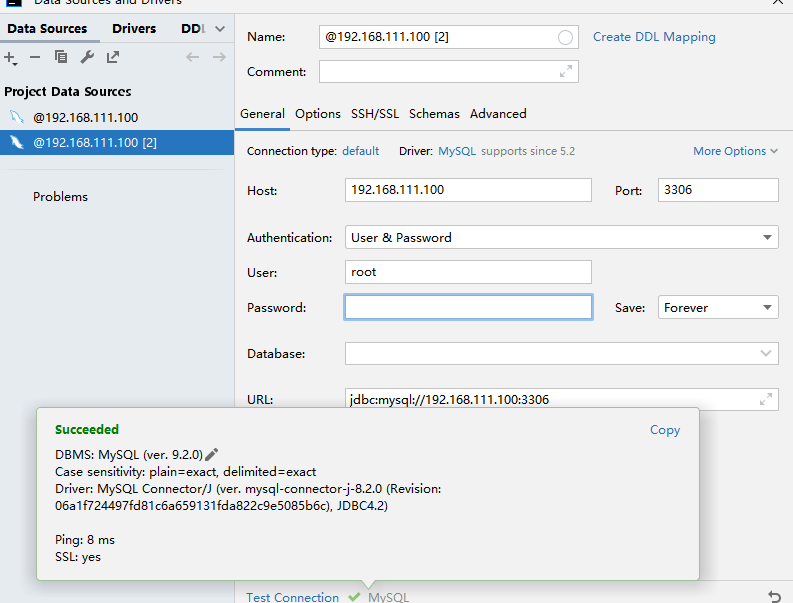Expand the URL field using the expand icon

click(766, 399)
